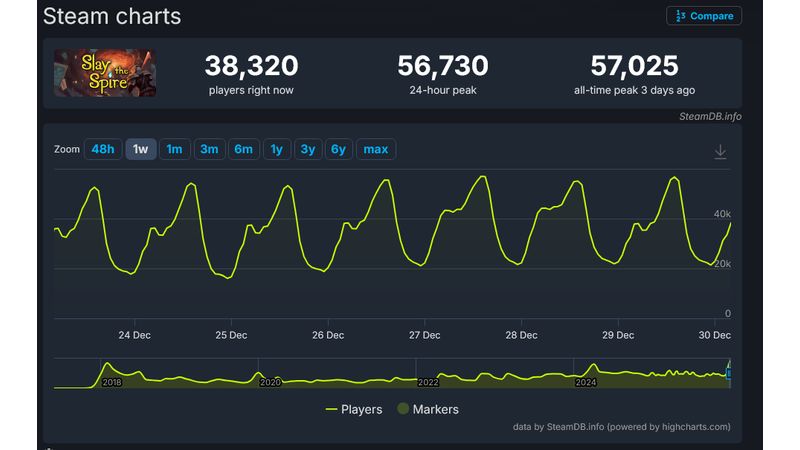
Task: Select the 1y zoom button
Action: (x=277, y=149)
